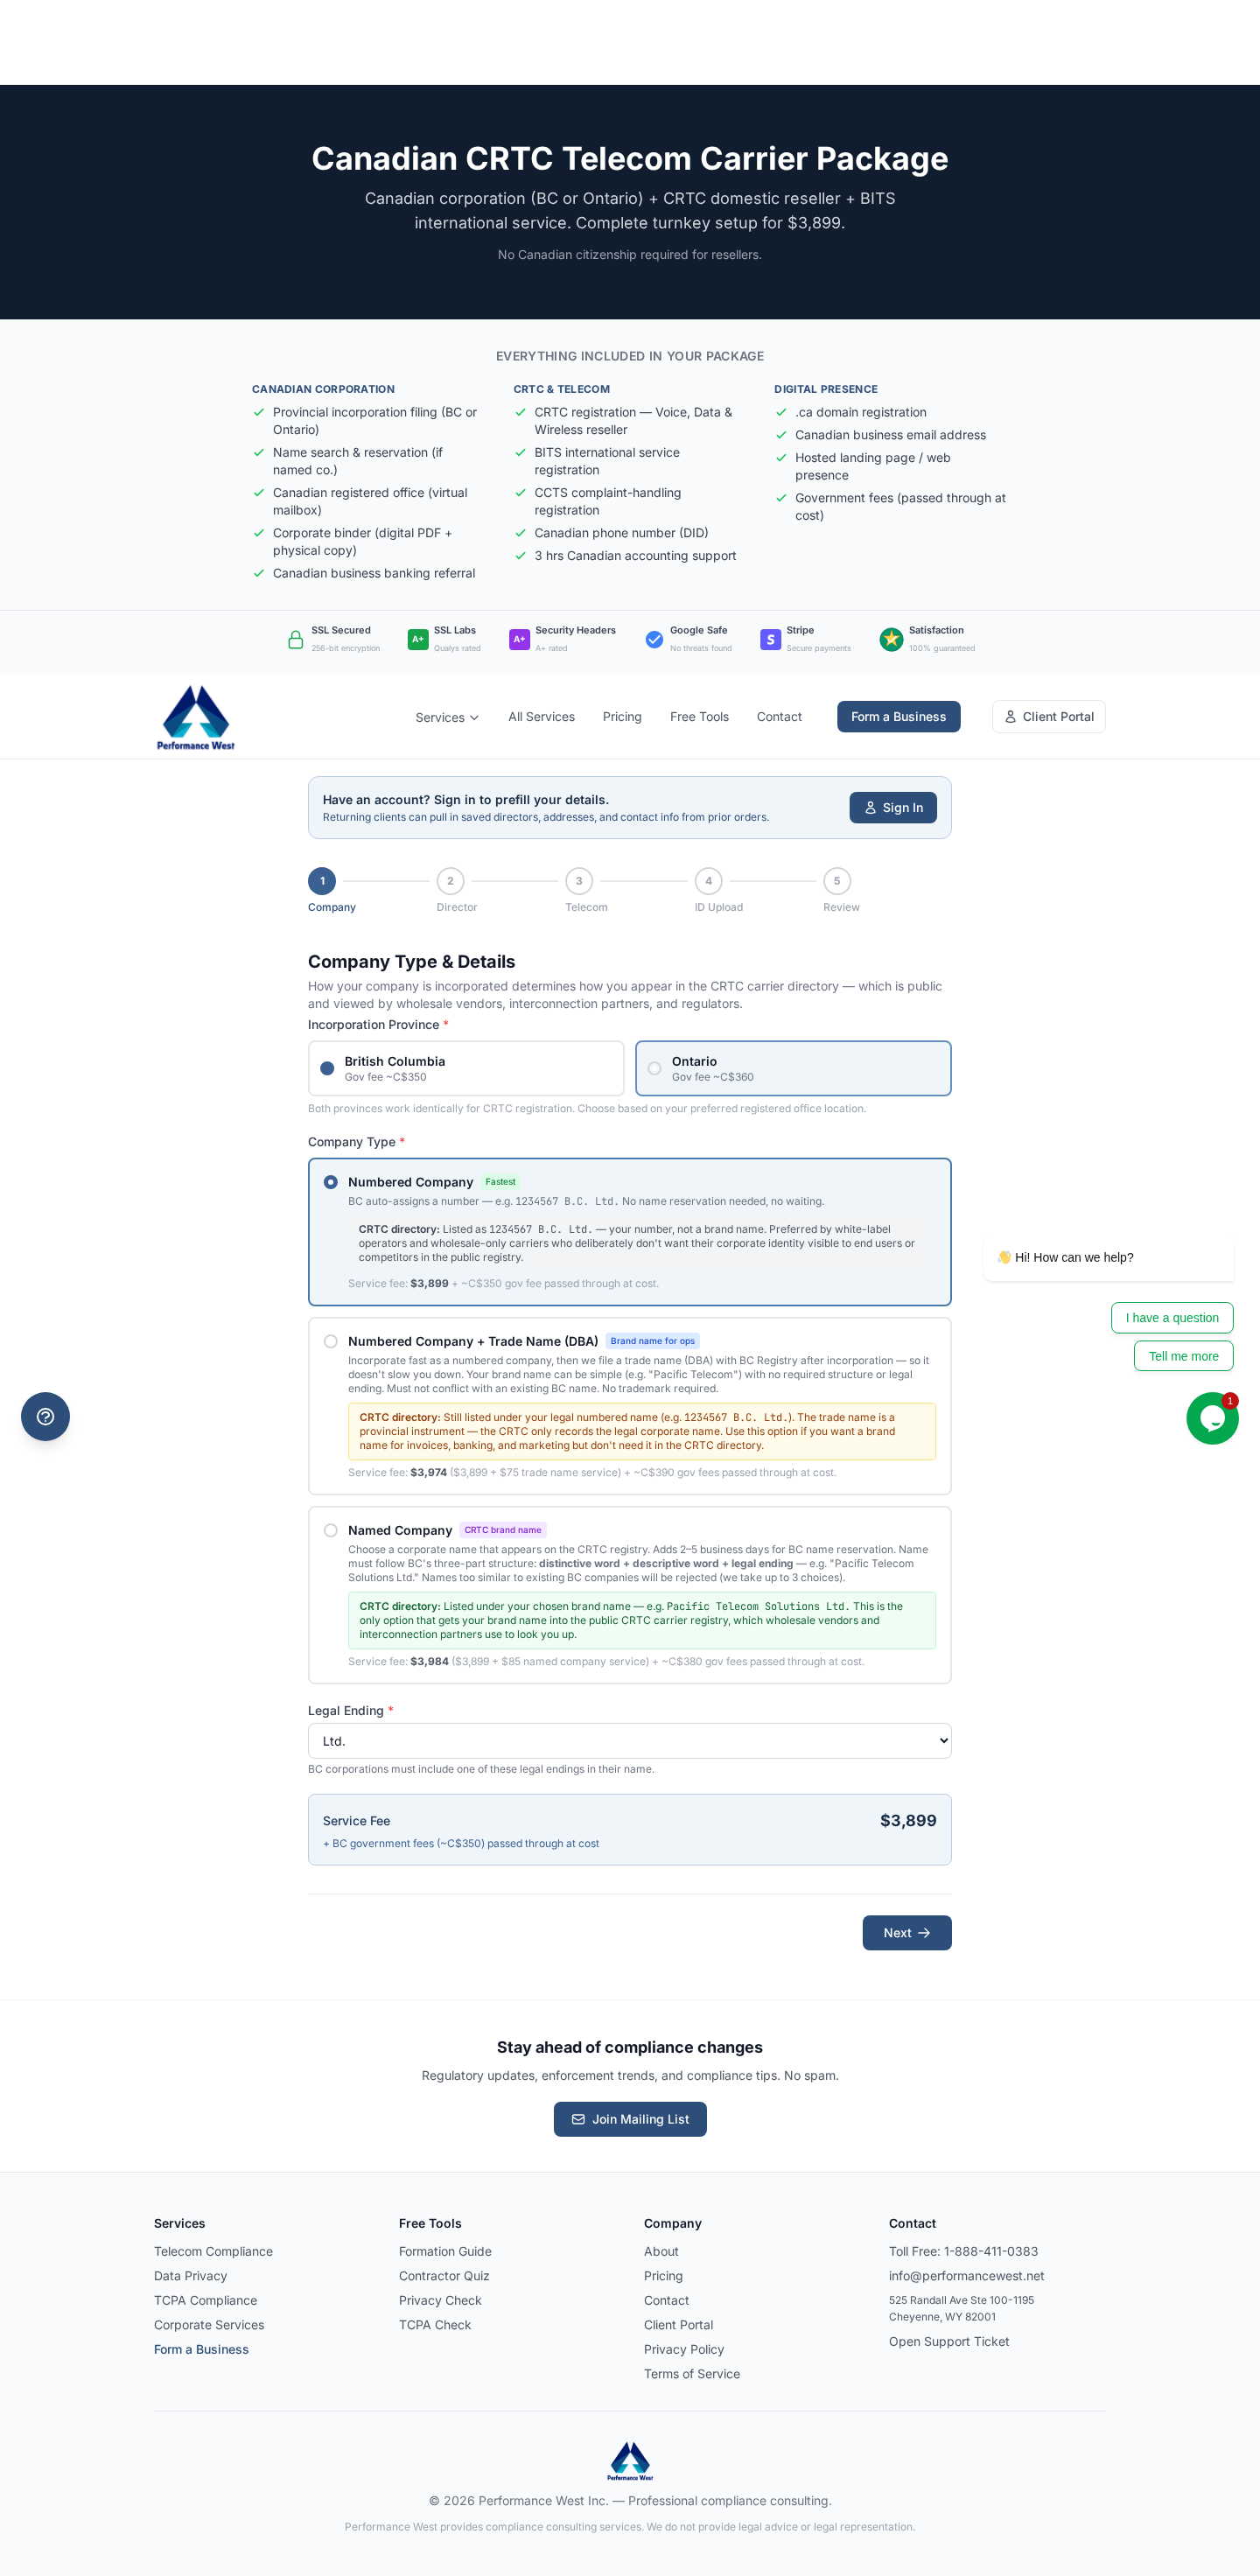Image resolution: width=1260 pixels, height=2576 pixels.
Task: Click the Next button
Action: [906, 1933]
